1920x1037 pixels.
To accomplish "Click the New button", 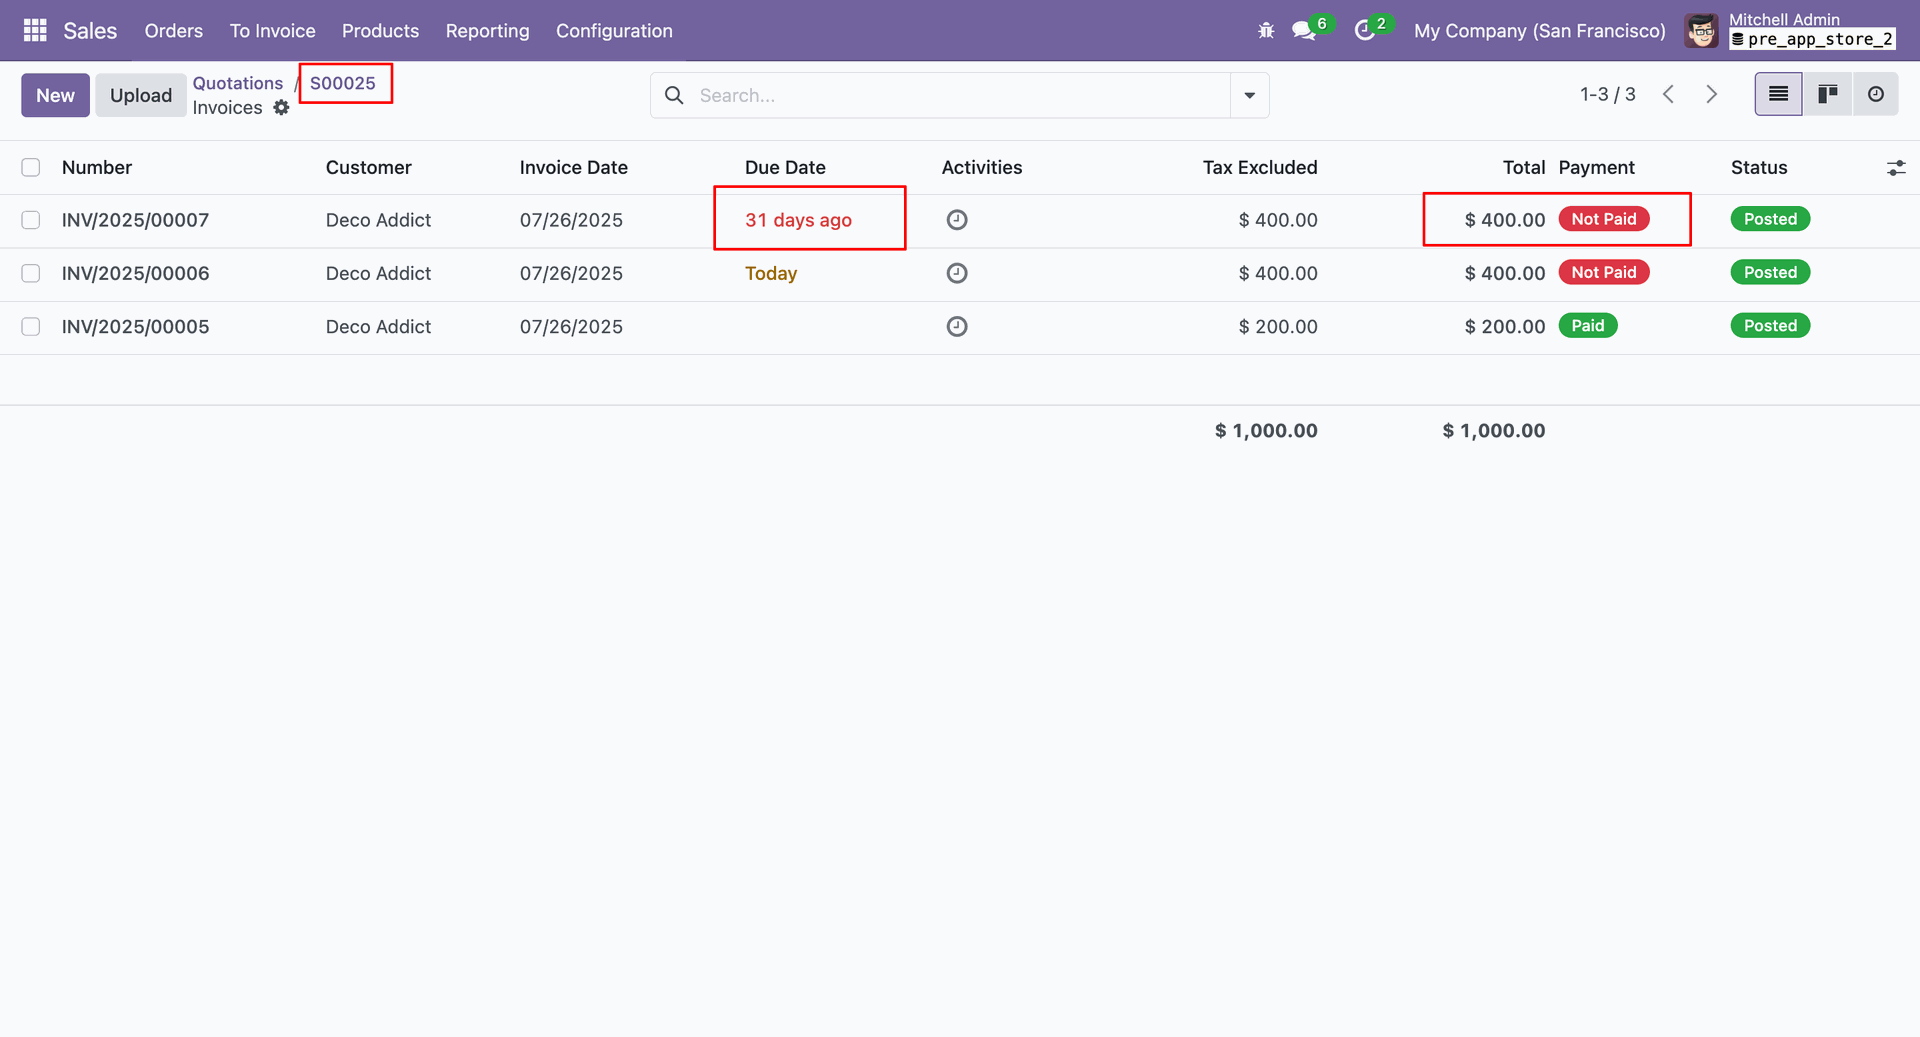I will pos(55,95).
